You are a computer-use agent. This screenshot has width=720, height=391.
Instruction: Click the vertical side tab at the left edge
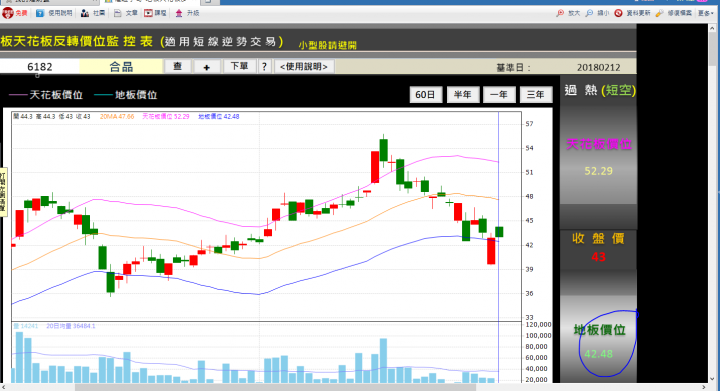coord(3,192)
